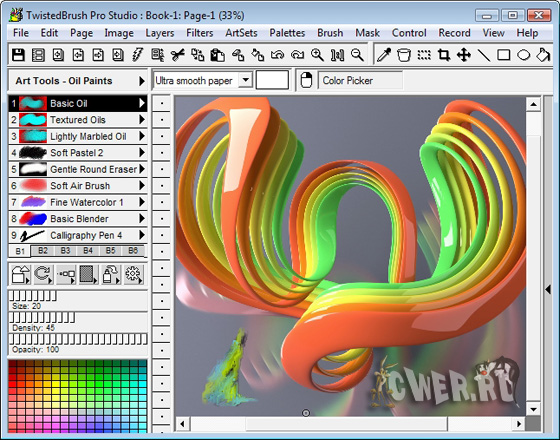Select the Gentle Round Eraser brush

[78, 169]
